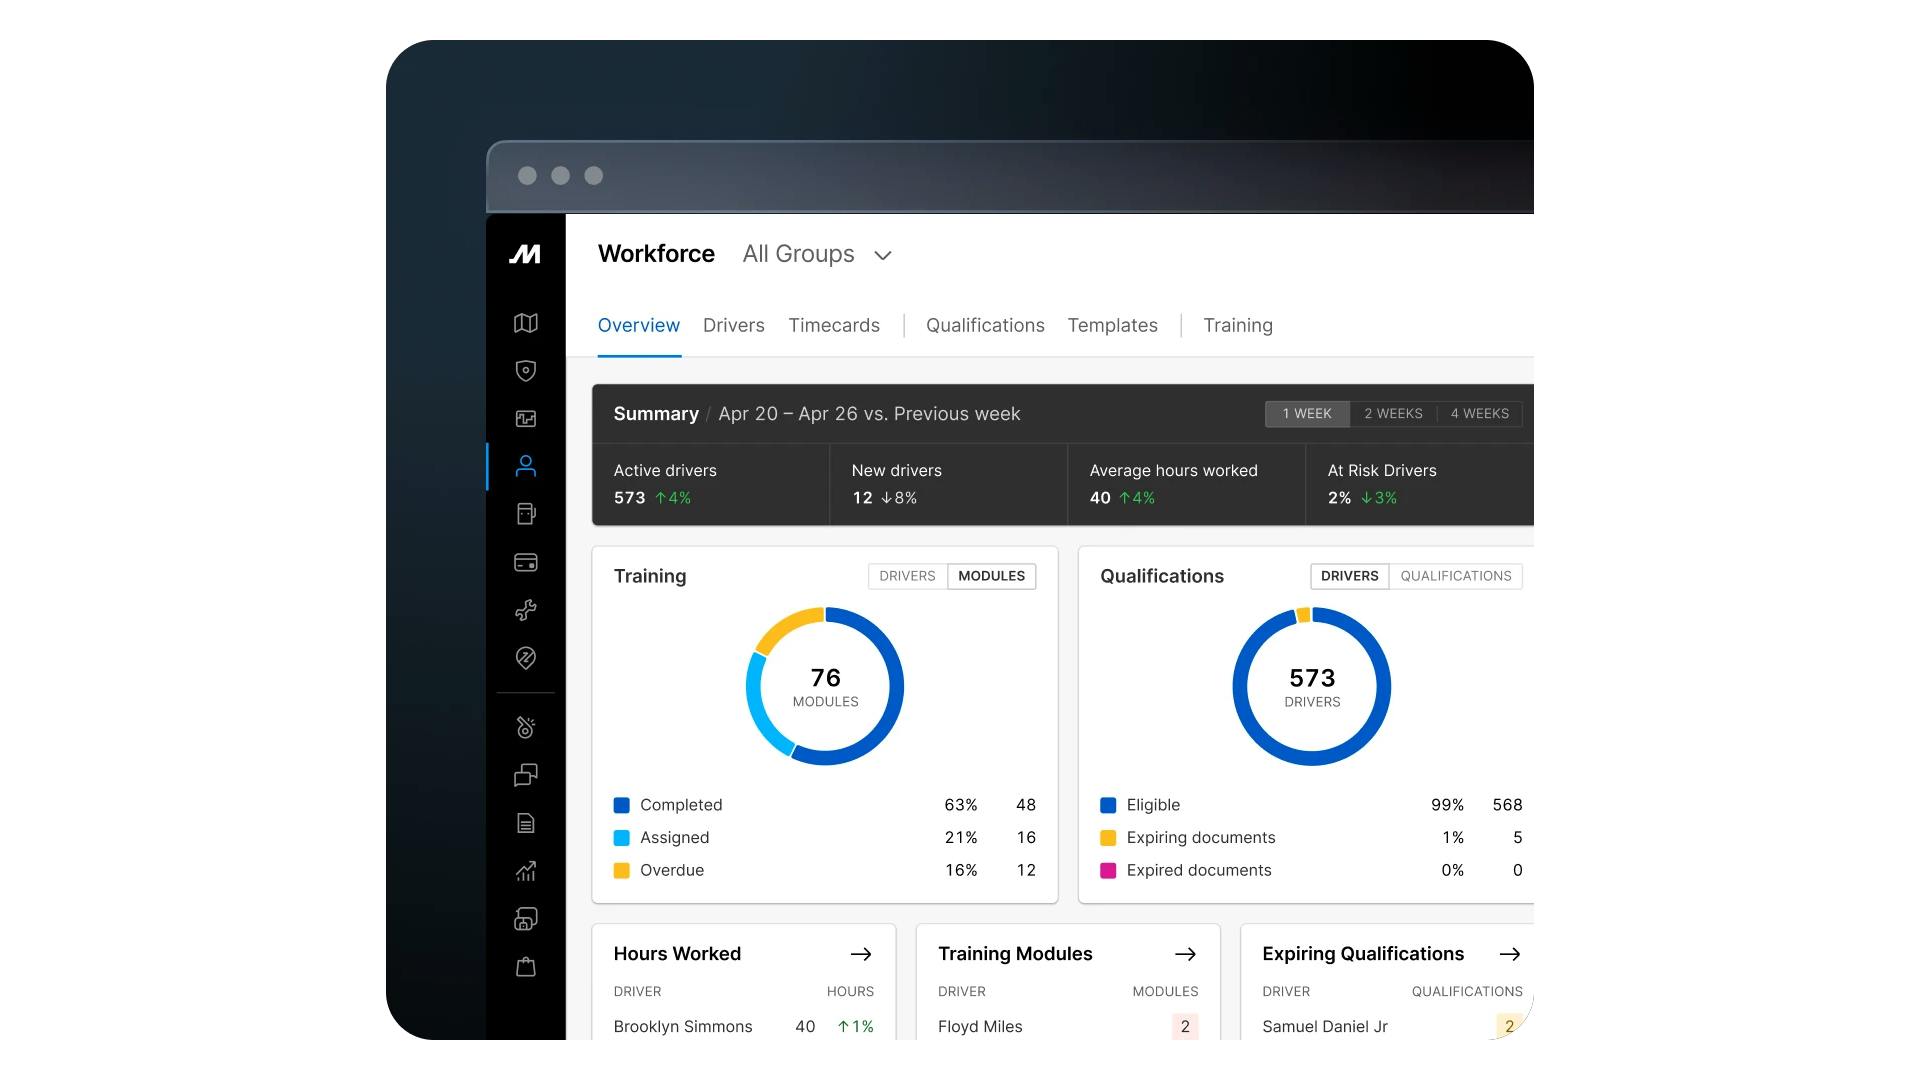Switch to the Timecards tab
1920x1080 pixels.
point(834,326)
